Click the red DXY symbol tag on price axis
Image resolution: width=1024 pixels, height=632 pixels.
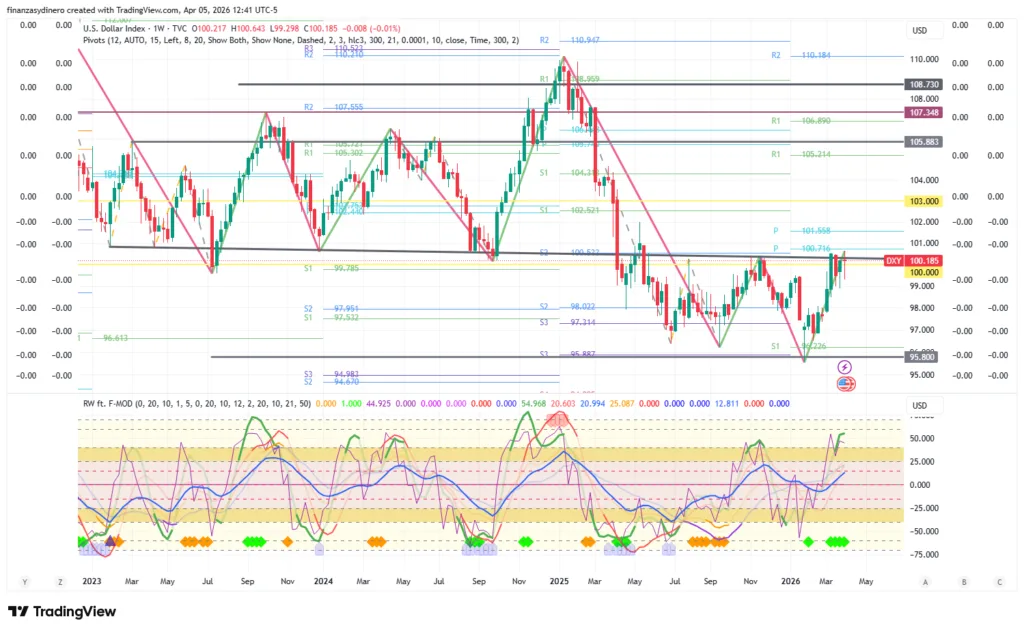pyautogui.click(x=892, y=261)
